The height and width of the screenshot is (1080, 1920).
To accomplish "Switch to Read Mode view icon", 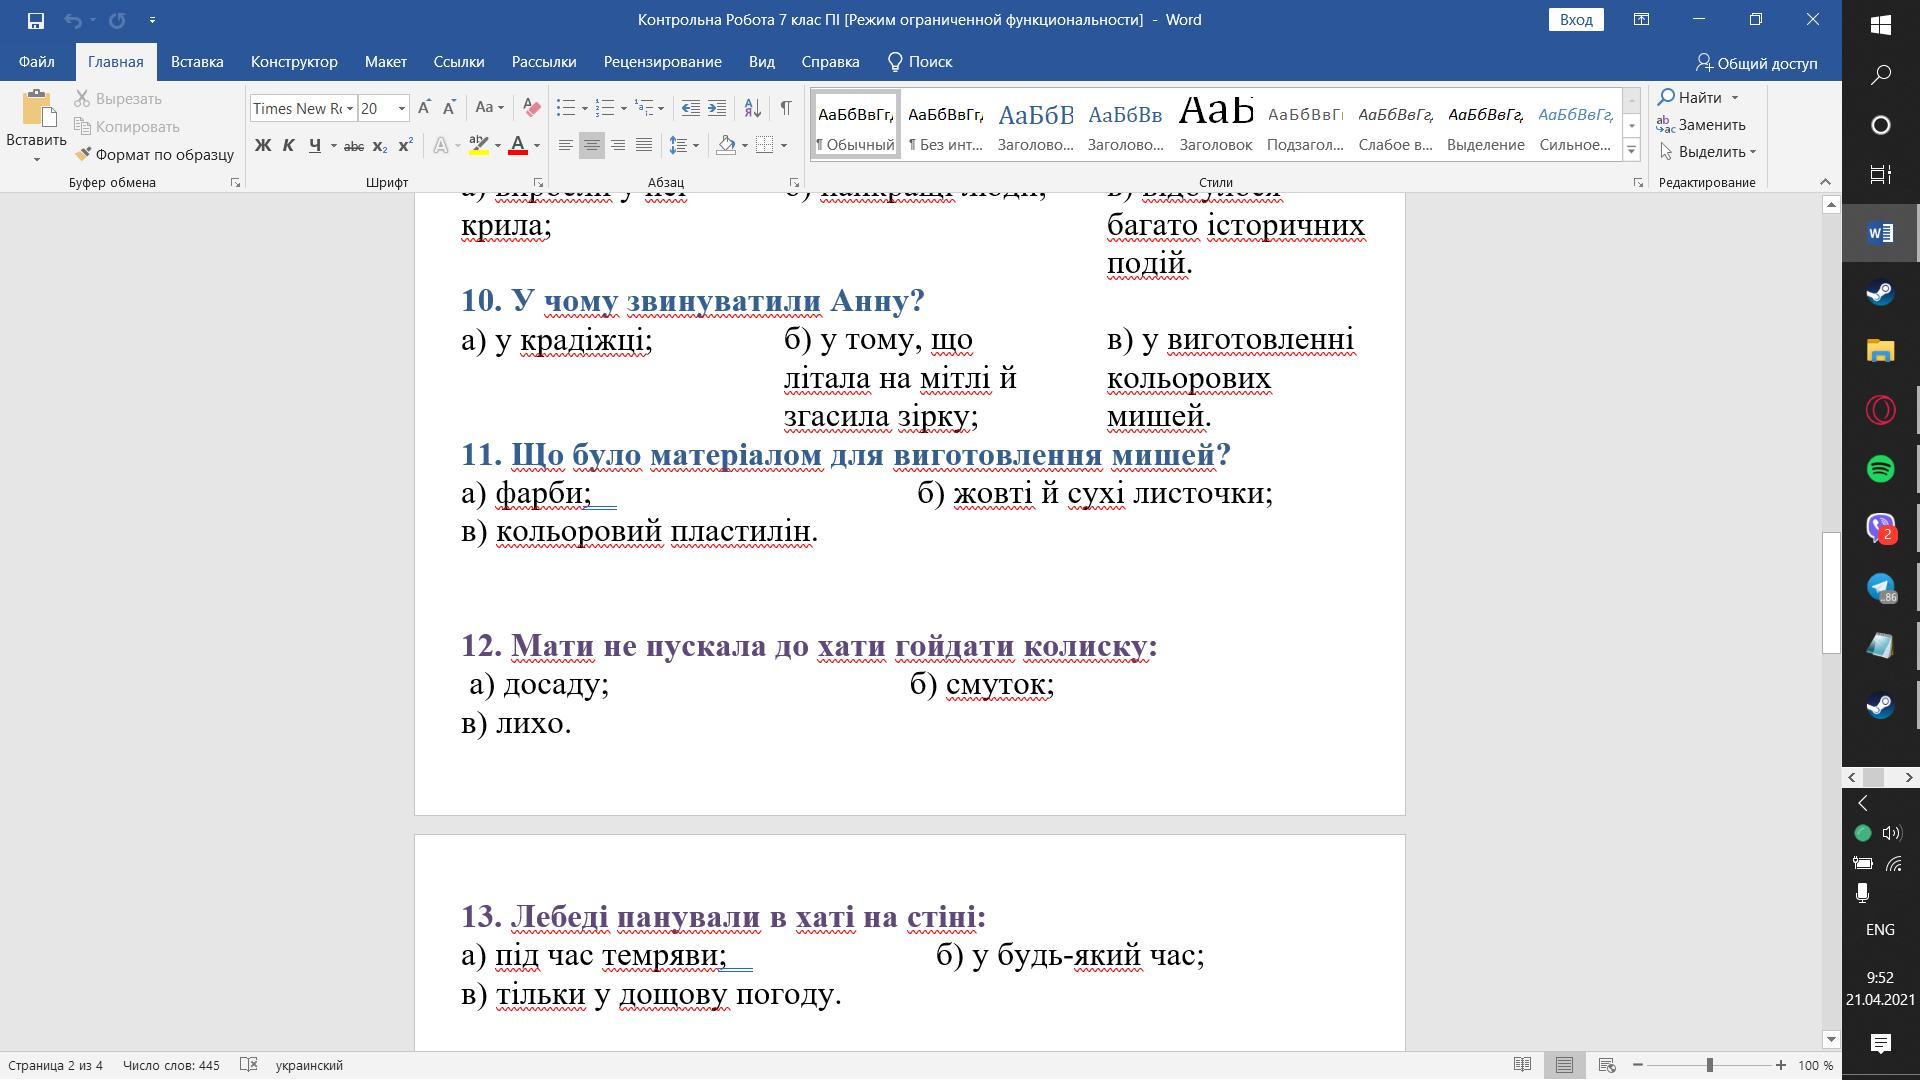I will pos(1522,1065).
